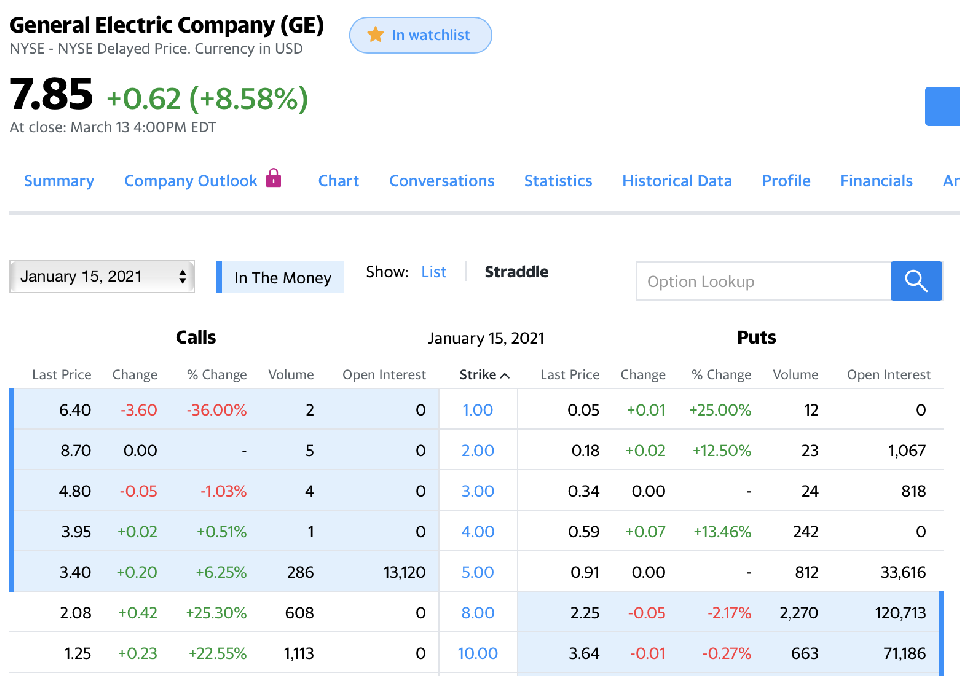This screenshot has width=960, height=676.
Task: Open the Financials tab
Action: coord(876,181)
